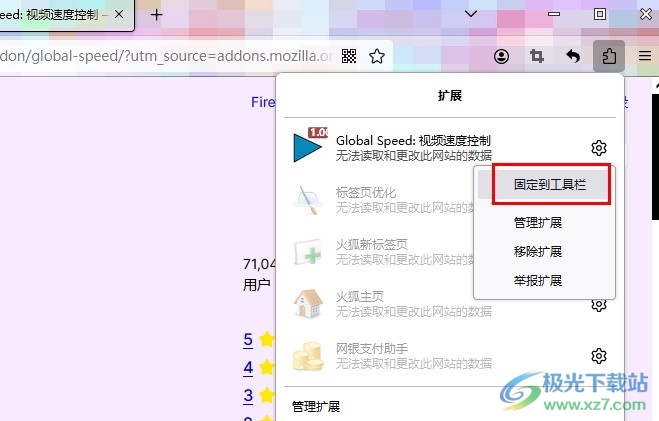Click the undo back arrow toolbar icon

(573, 56)
